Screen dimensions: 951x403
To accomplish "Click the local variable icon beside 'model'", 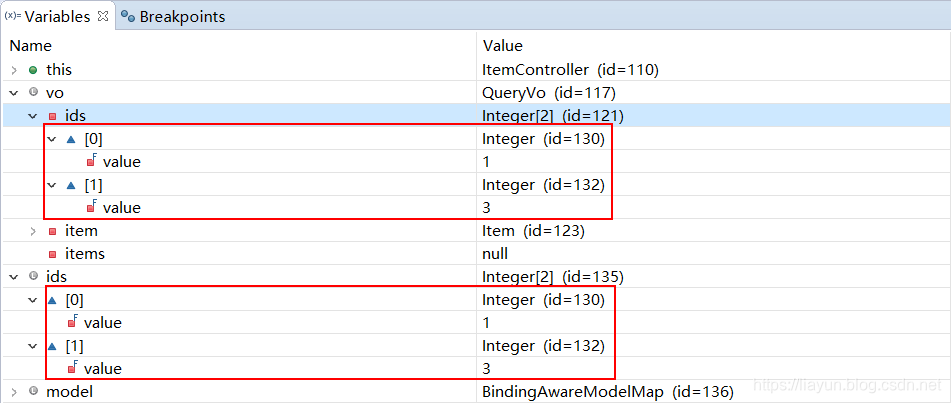I will tap(33, 392).
